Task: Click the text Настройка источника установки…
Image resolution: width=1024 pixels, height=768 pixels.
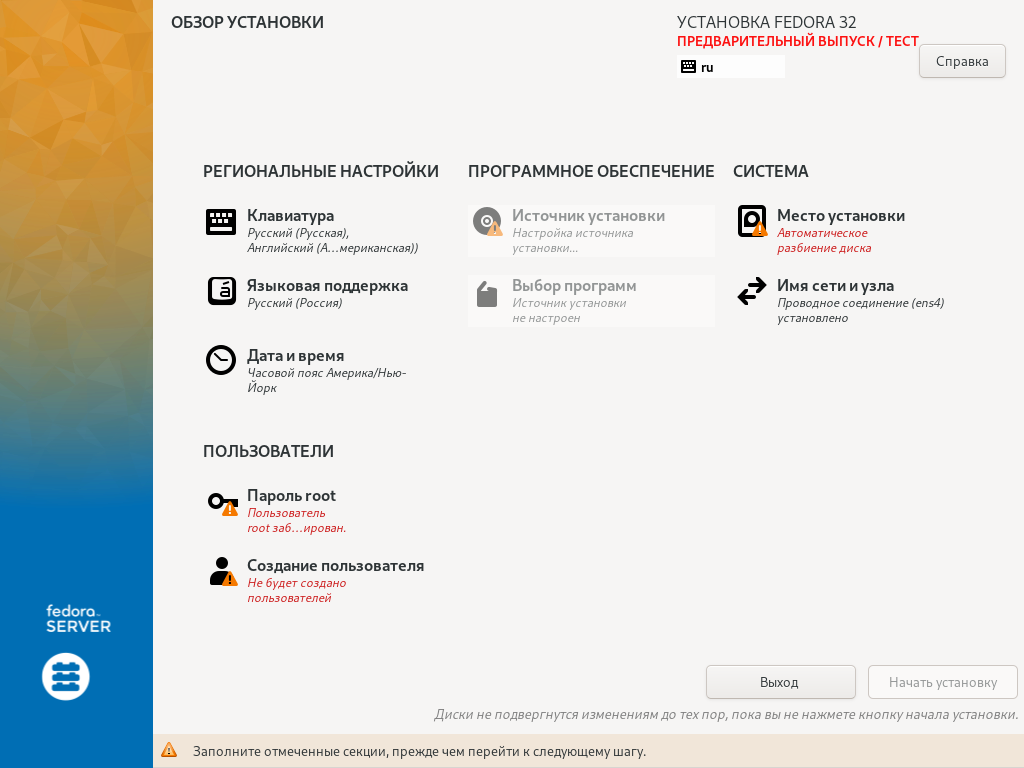Action: [x=573, y=240]
